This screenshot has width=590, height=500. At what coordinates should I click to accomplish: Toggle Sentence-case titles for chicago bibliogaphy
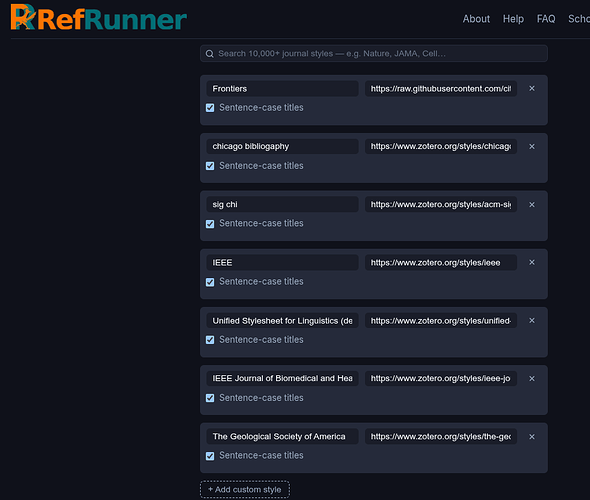point(210,166)
